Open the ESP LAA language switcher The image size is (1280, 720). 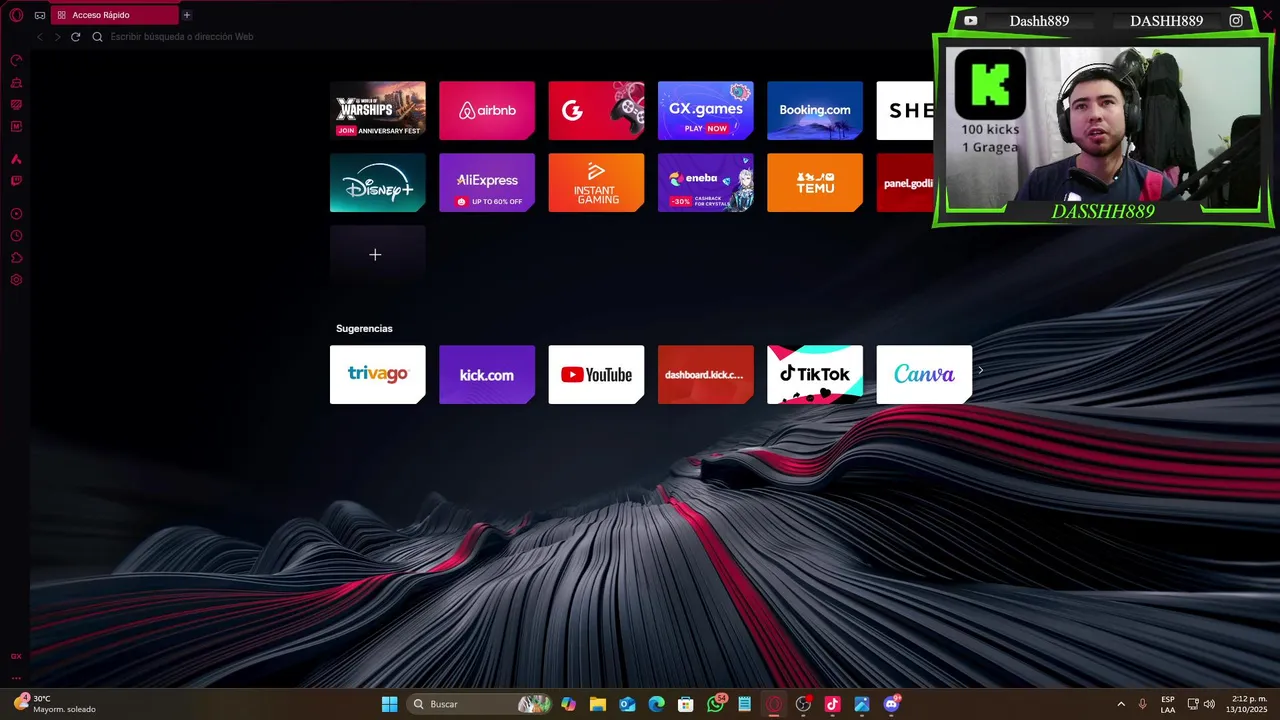[x=1168, y=704]
